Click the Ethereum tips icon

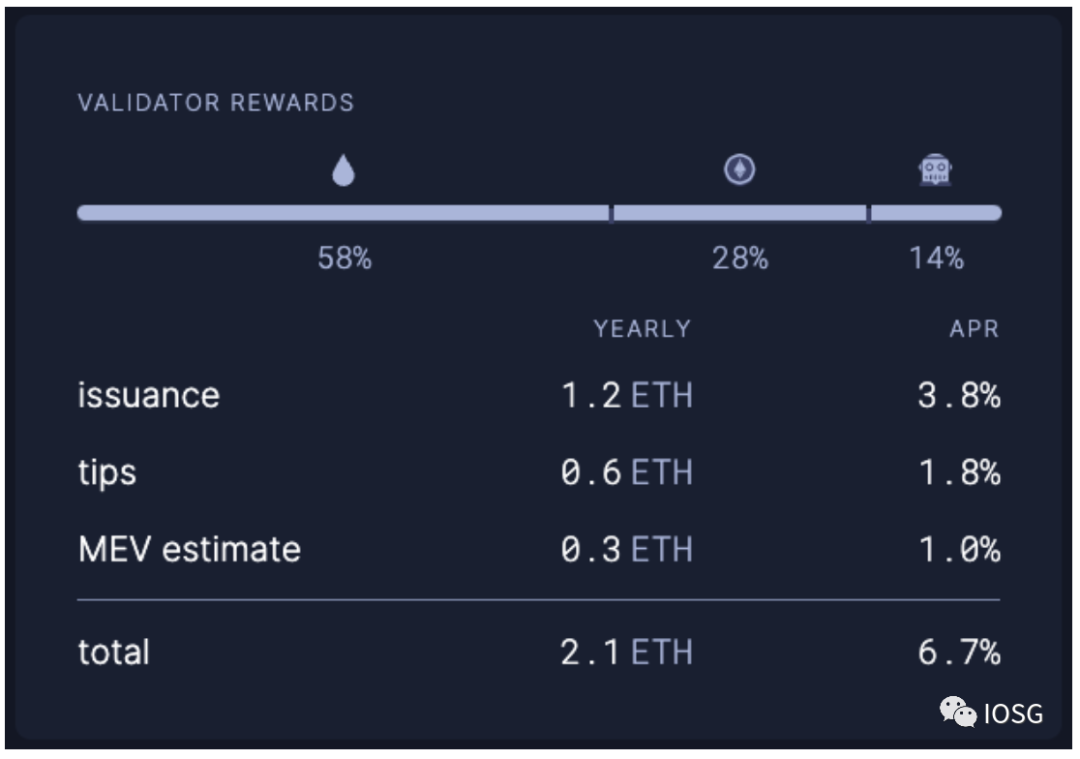point(740,170)
